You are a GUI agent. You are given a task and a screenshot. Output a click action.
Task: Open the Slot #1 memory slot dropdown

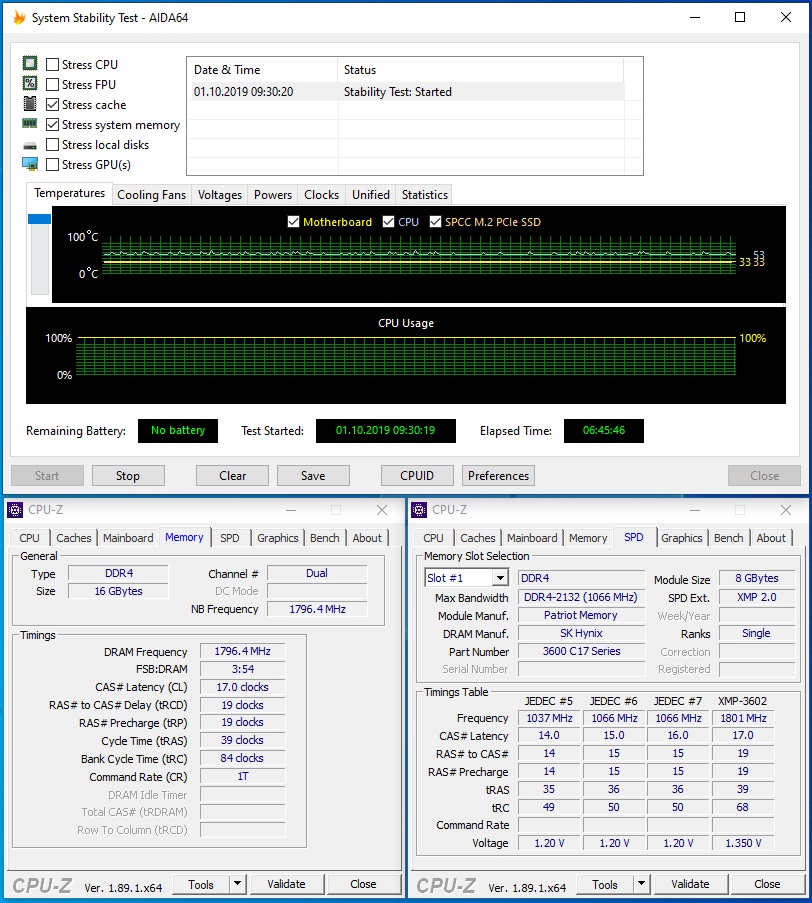(x=500, y=578)
